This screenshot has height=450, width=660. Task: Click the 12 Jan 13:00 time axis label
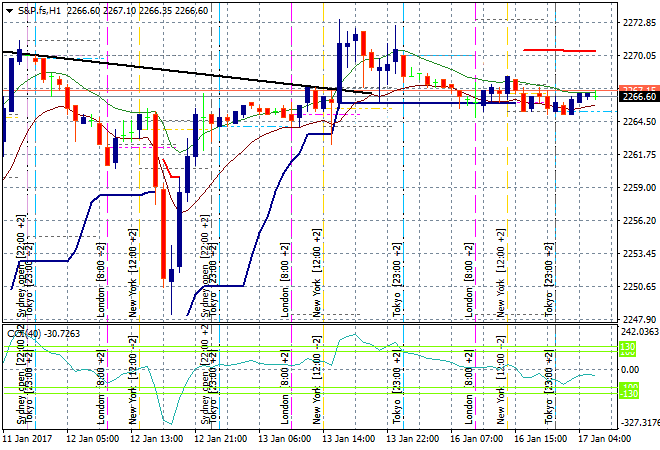154,439
